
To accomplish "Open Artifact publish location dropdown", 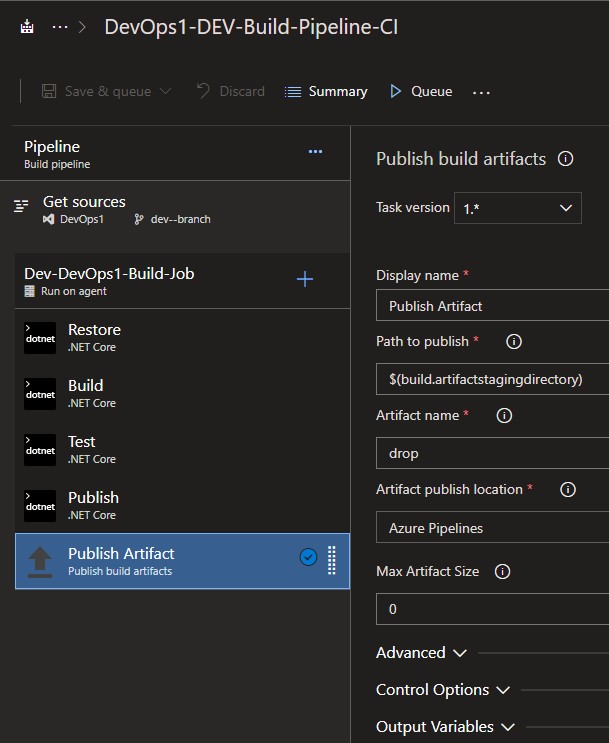I will coord(492,527).
